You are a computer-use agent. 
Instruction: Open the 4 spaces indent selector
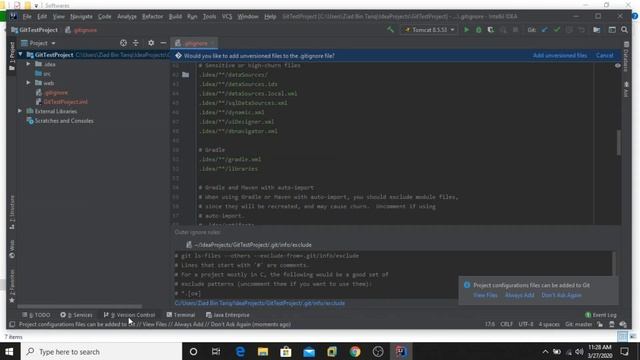pyautogui.click(x=549, y=324)
